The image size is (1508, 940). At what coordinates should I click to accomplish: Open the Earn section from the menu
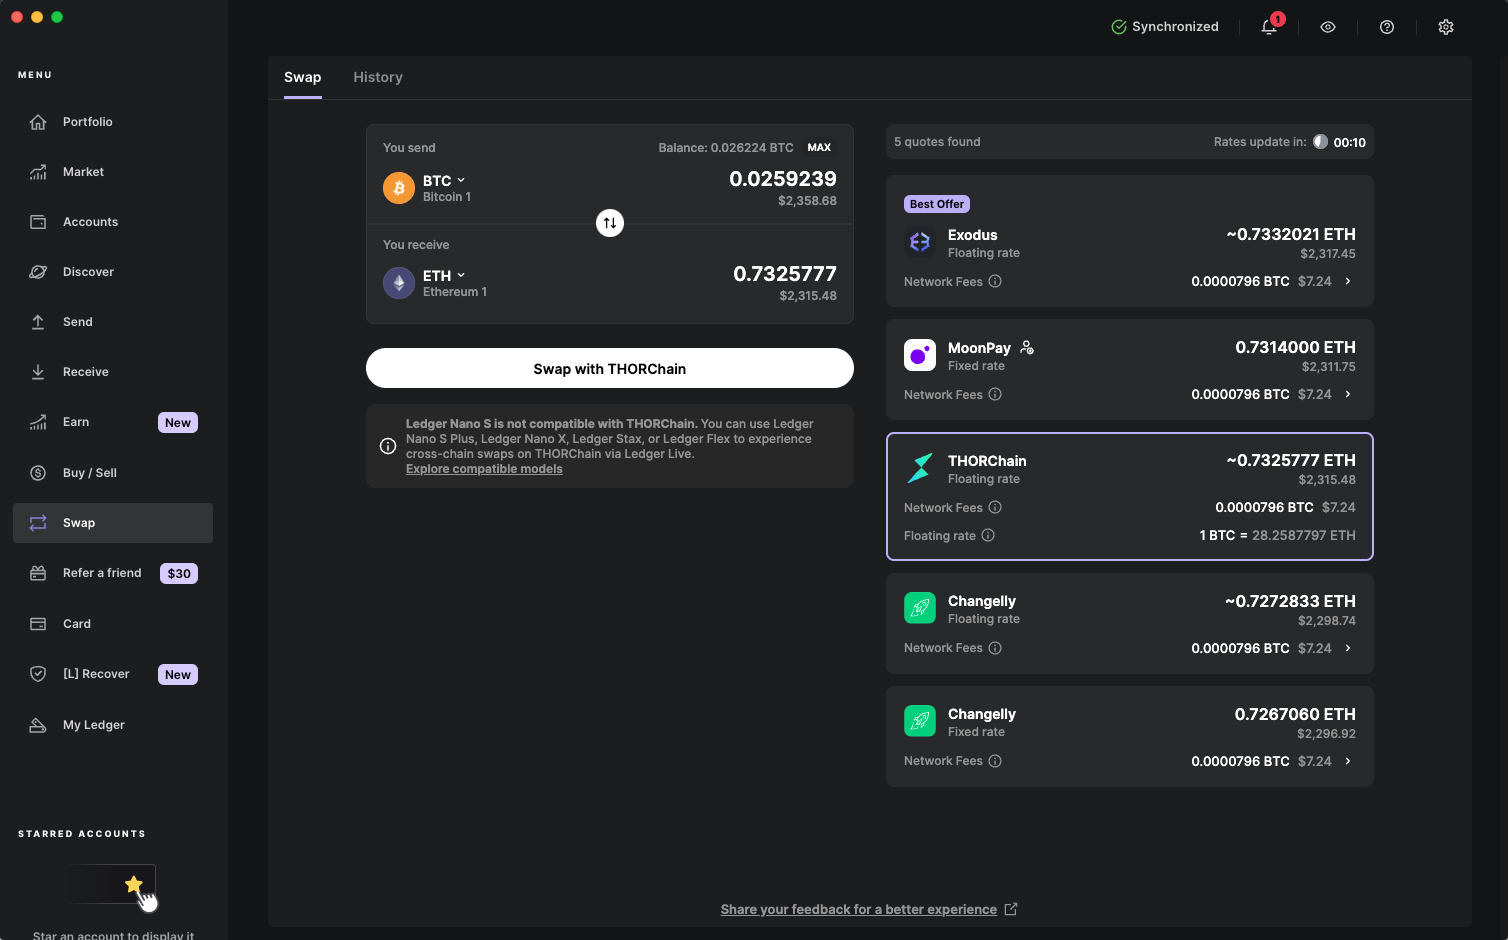click(x=75, y=421)
